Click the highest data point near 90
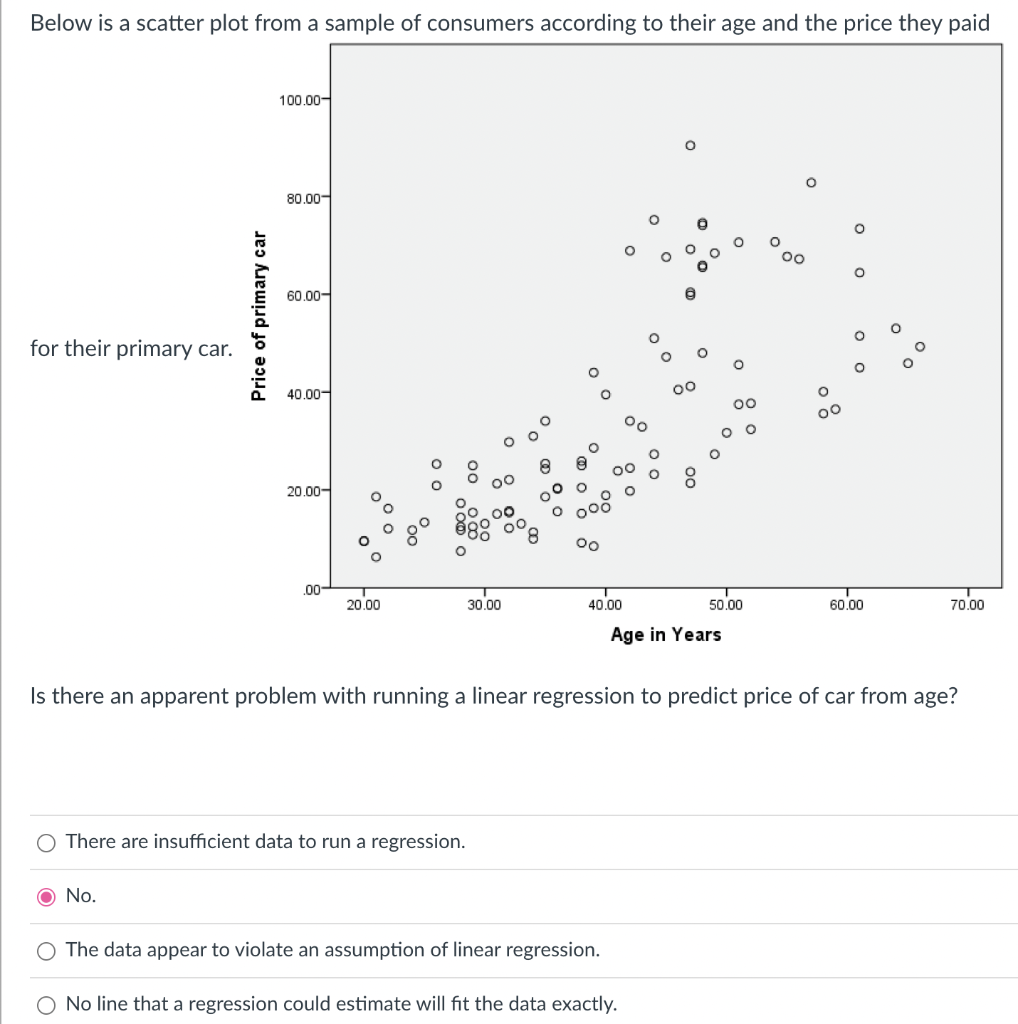The width and height of the screenshot is (1018, 1024). click(x=690, y=144)
